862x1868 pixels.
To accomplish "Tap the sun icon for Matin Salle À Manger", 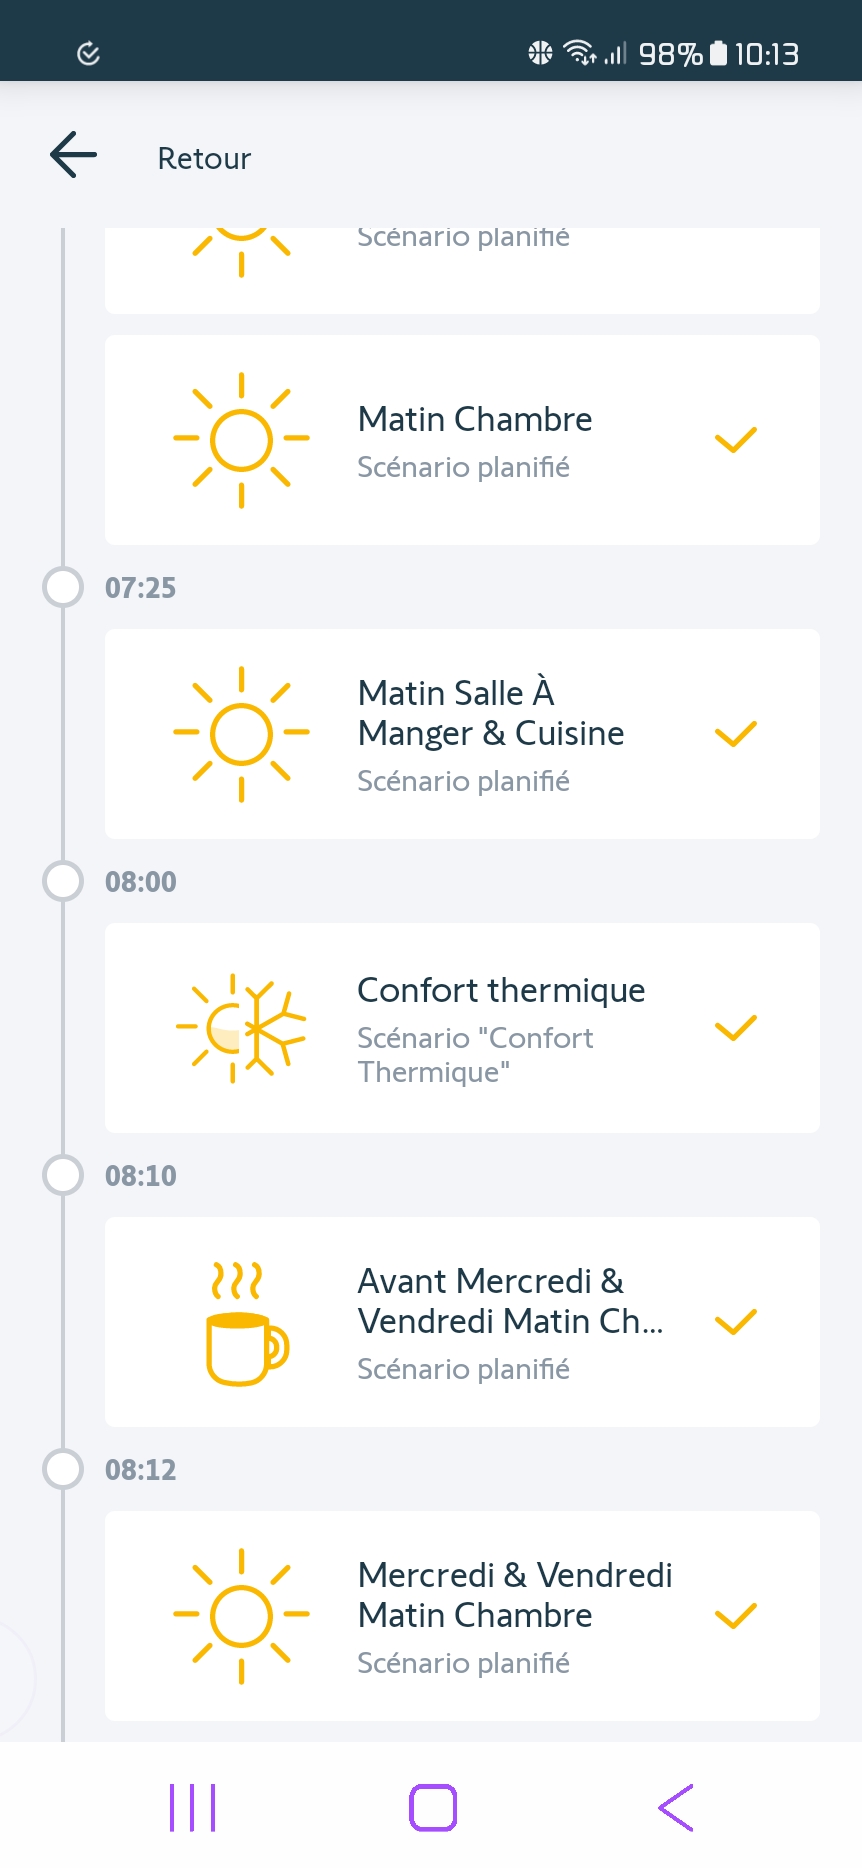I will 241,734.
